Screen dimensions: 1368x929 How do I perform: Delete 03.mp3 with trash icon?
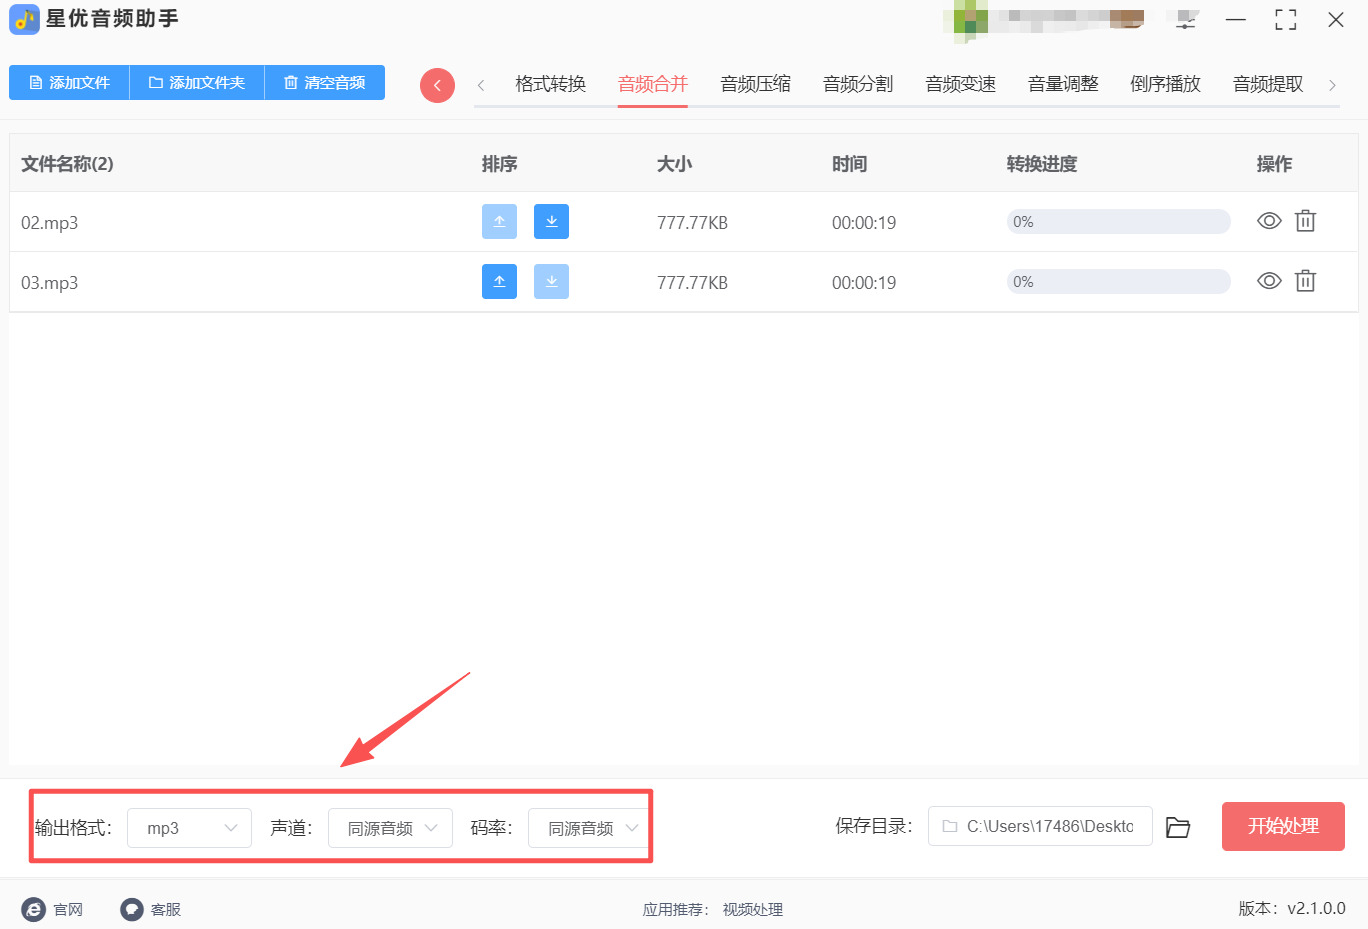[1305, 281]
